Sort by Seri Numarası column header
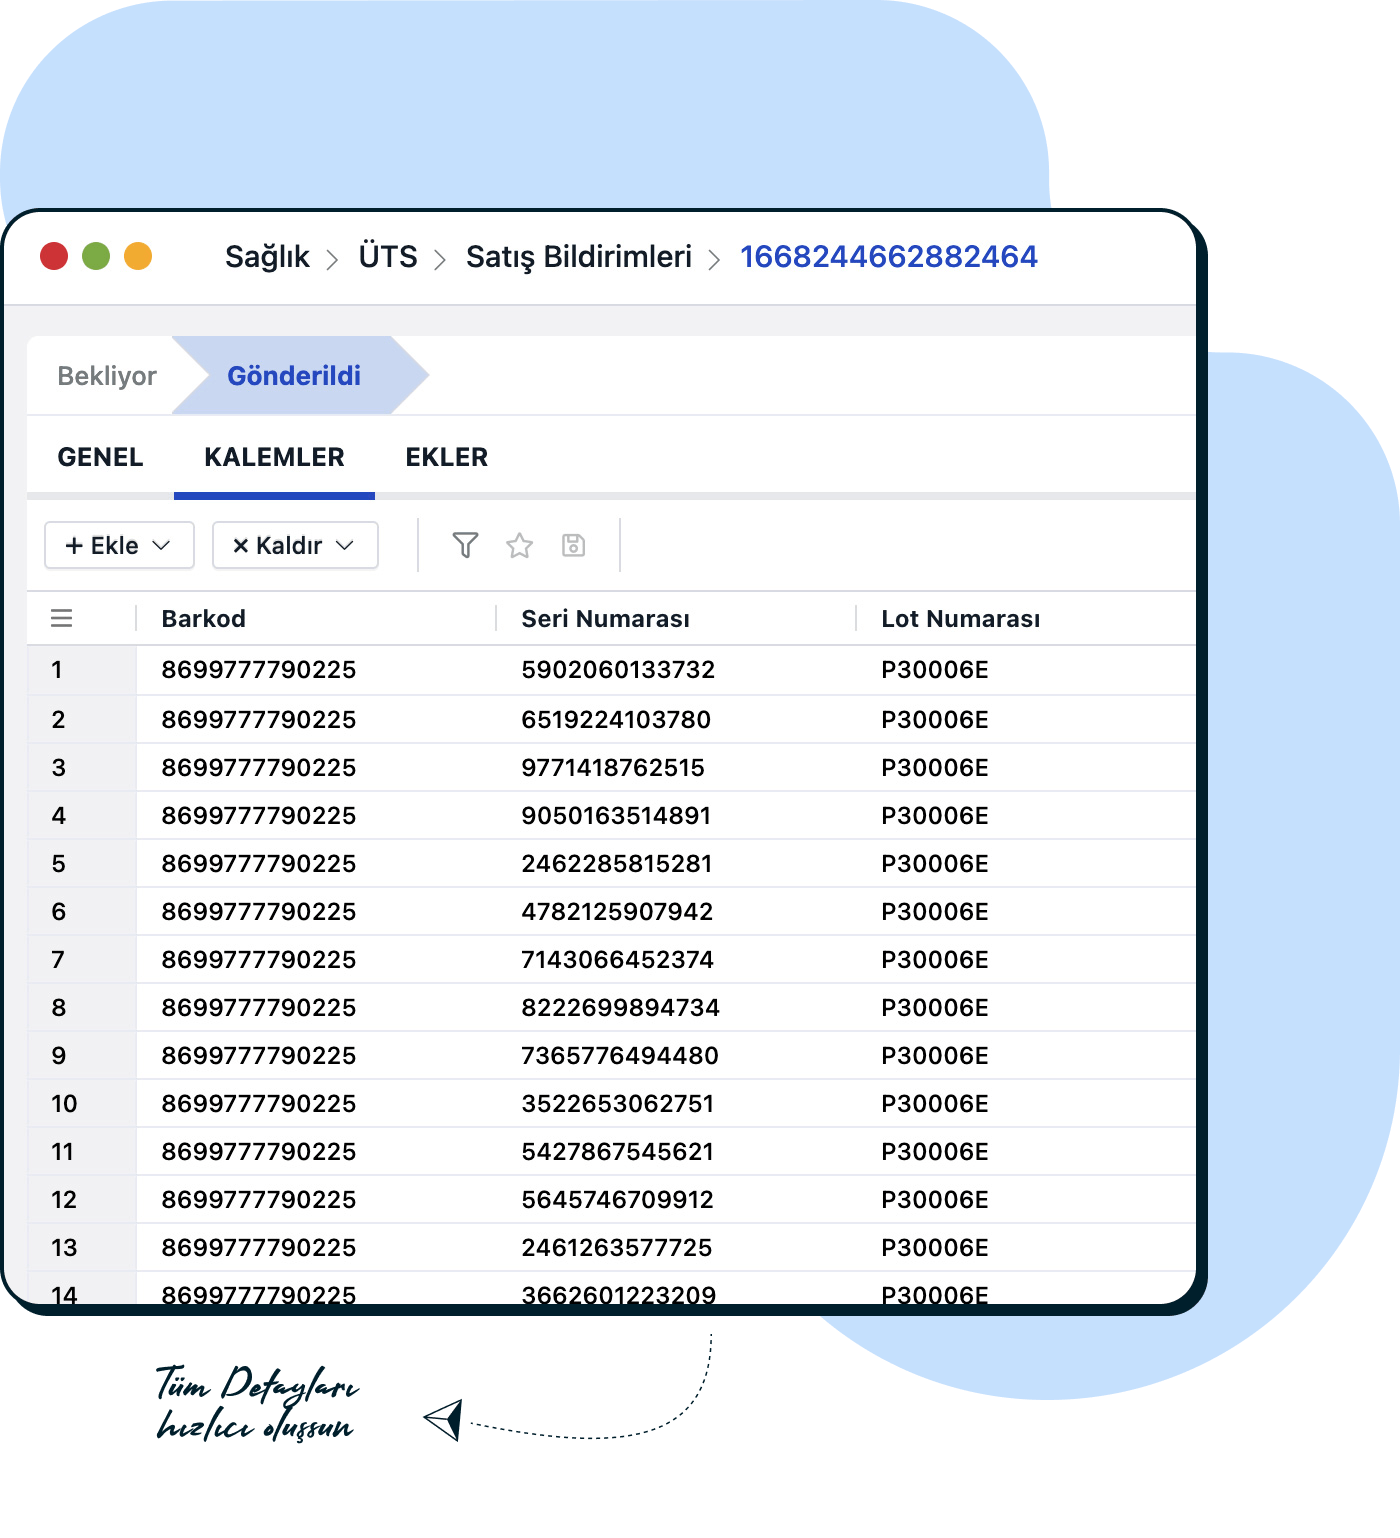The width and height of the screenshot is (1400, 1538). (x=605, y=619)
